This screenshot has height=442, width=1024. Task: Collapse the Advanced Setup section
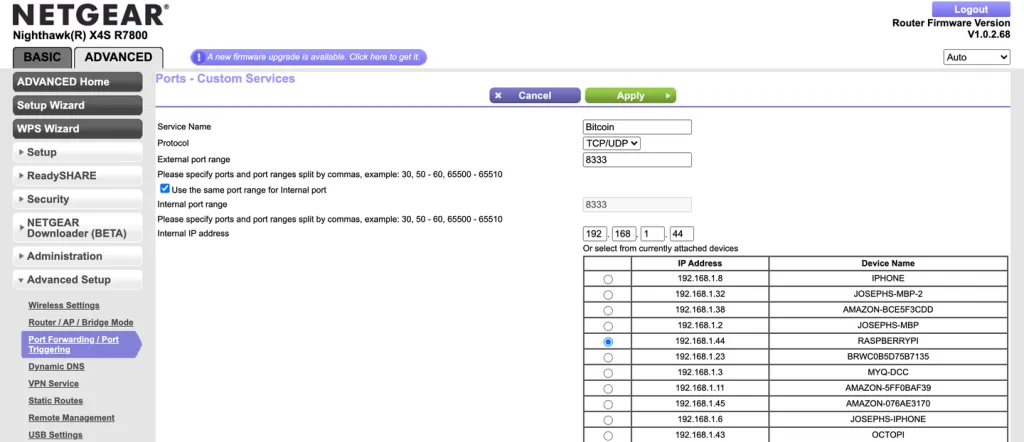[78, 280]
